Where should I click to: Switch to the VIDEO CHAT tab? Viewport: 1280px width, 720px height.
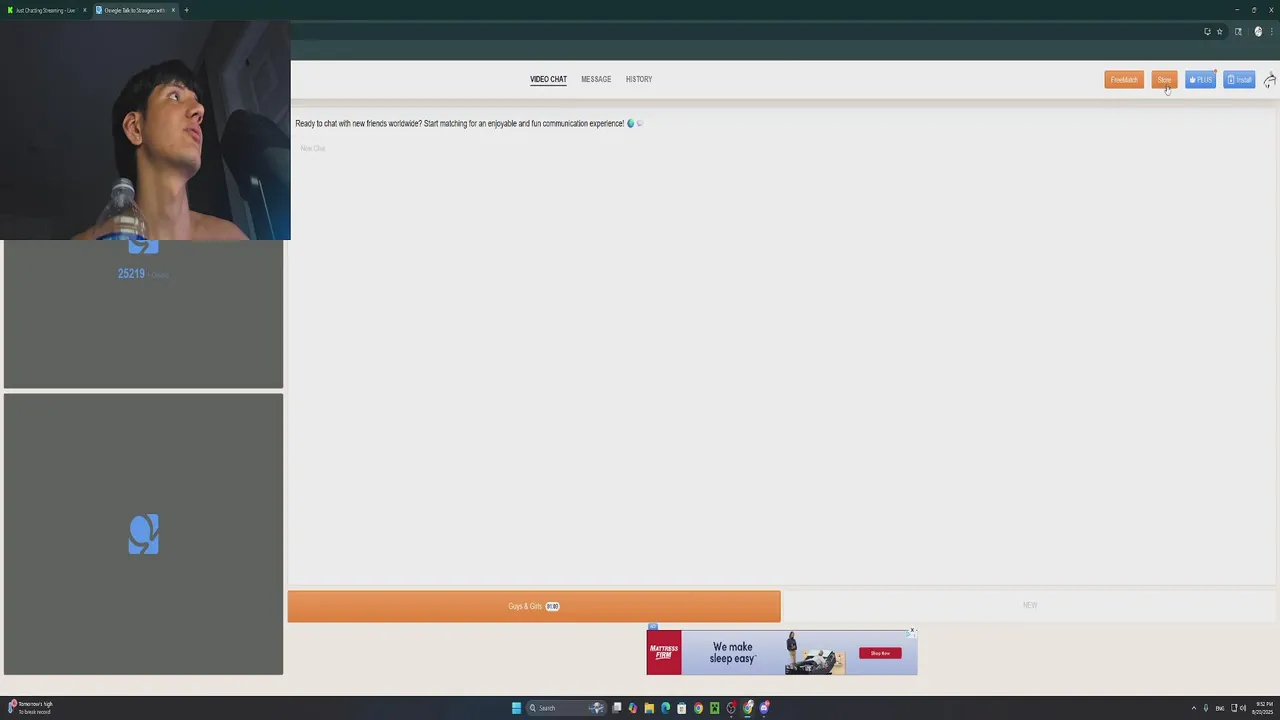tap(548, 79)
